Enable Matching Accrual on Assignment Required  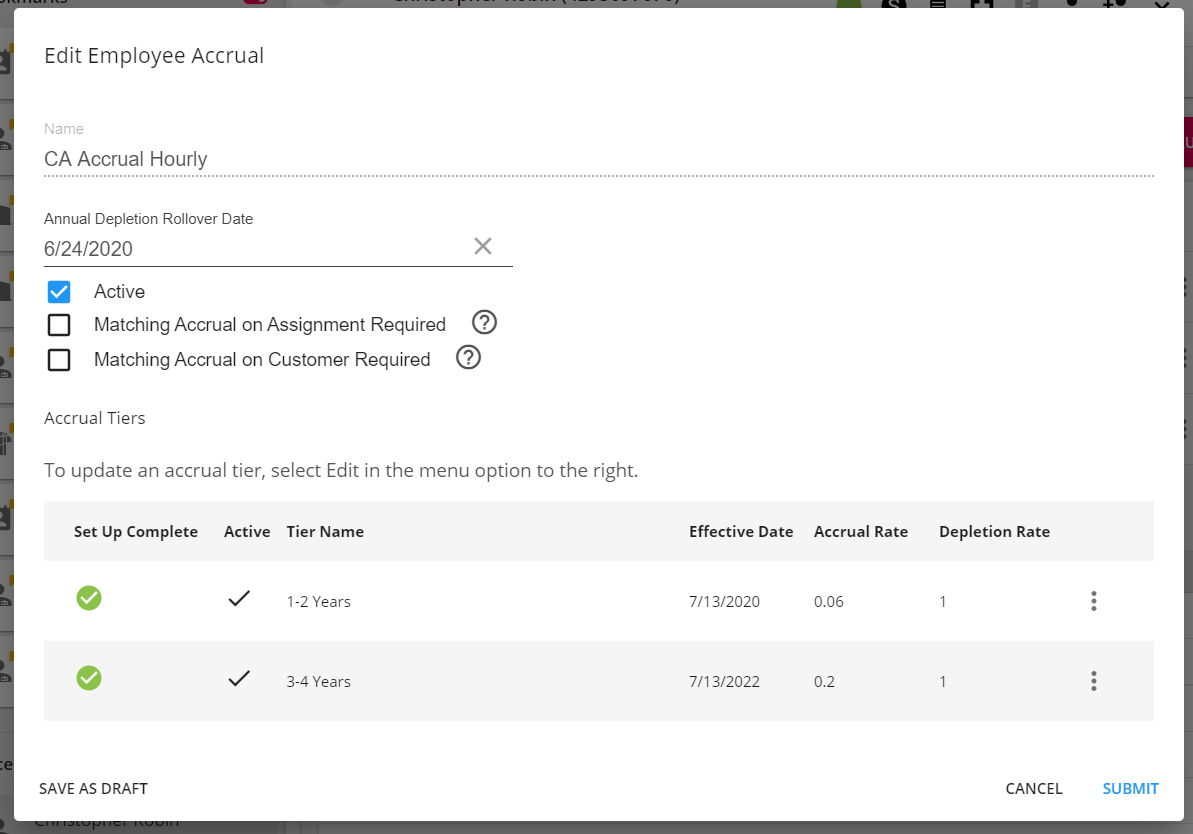[59, 325]
